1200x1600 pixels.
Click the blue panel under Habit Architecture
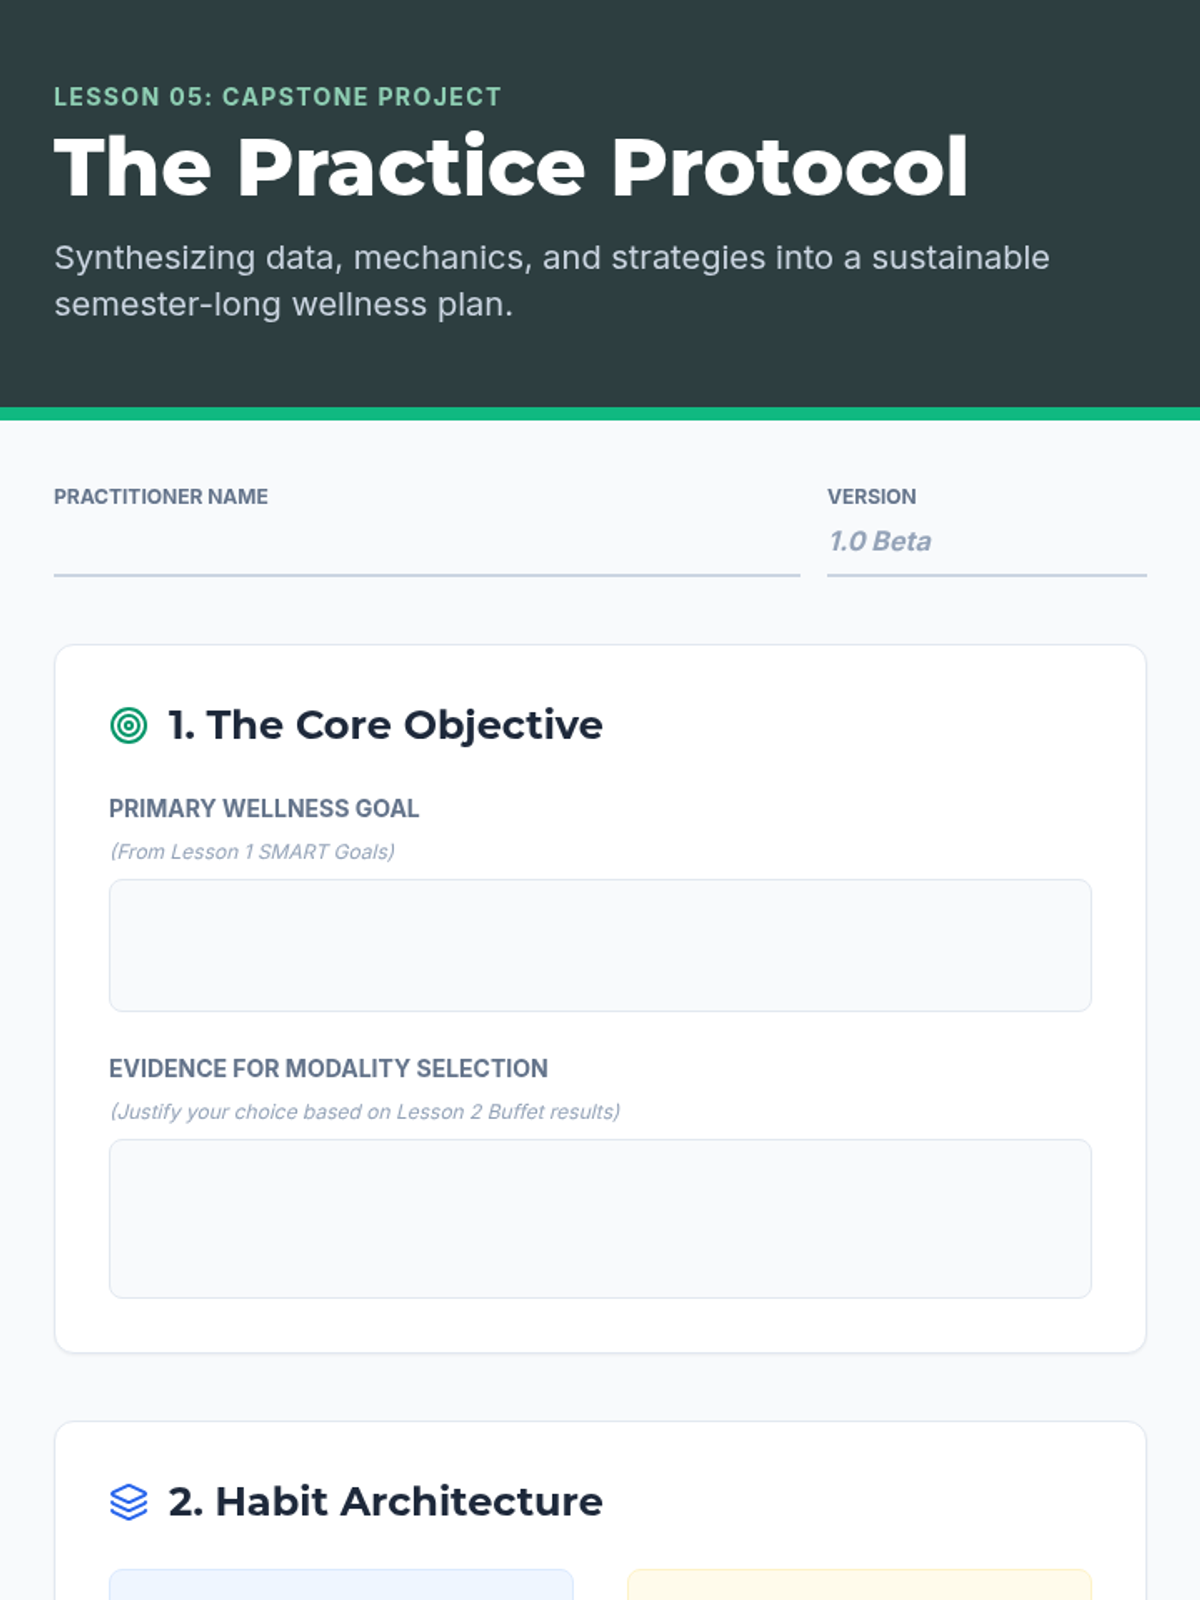click(x=341, y=1584)
